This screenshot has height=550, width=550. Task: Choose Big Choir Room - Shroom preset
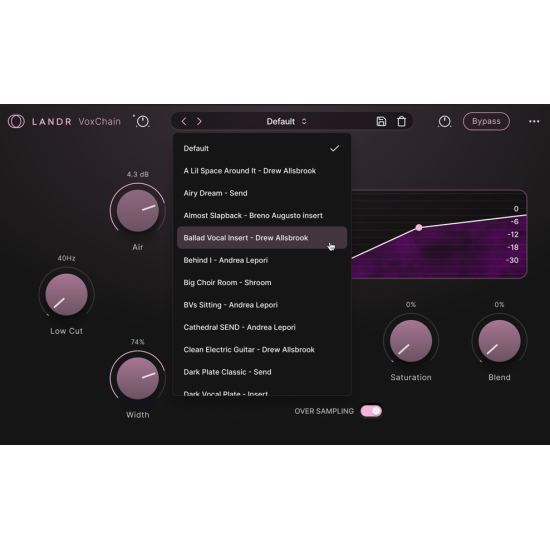point(262,283)
